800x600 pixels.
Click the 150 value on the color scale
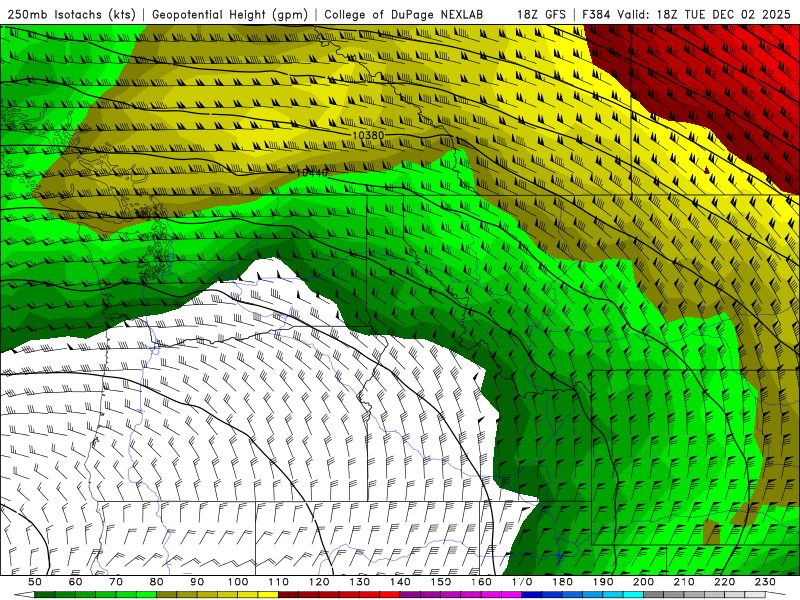441,582
